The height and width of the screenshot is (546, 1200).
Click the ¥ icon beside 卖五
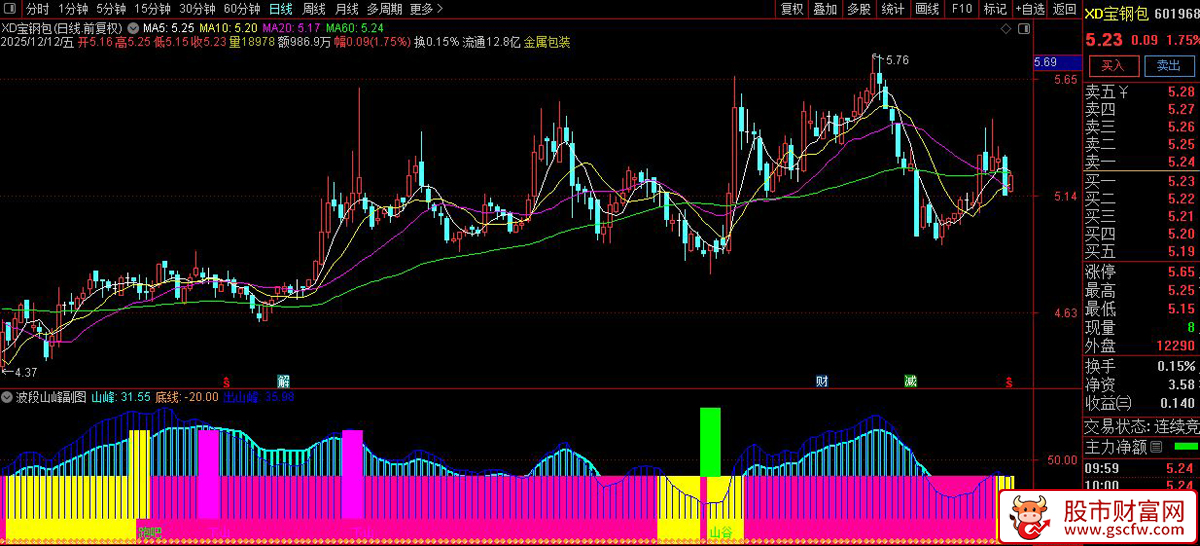pyautogui.click(x=1124, y=93)
